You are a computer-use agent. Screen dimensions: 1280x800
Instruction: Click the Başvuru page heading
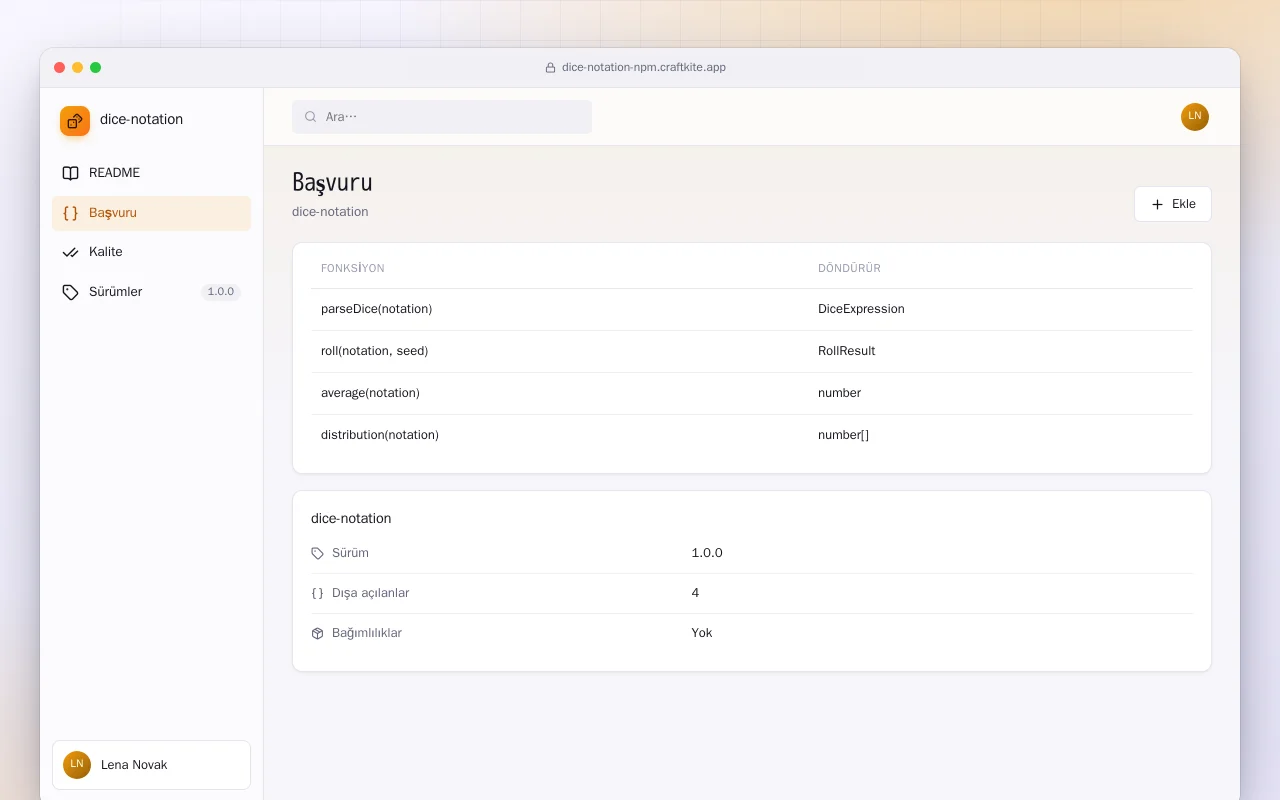(x=332, y=182)
